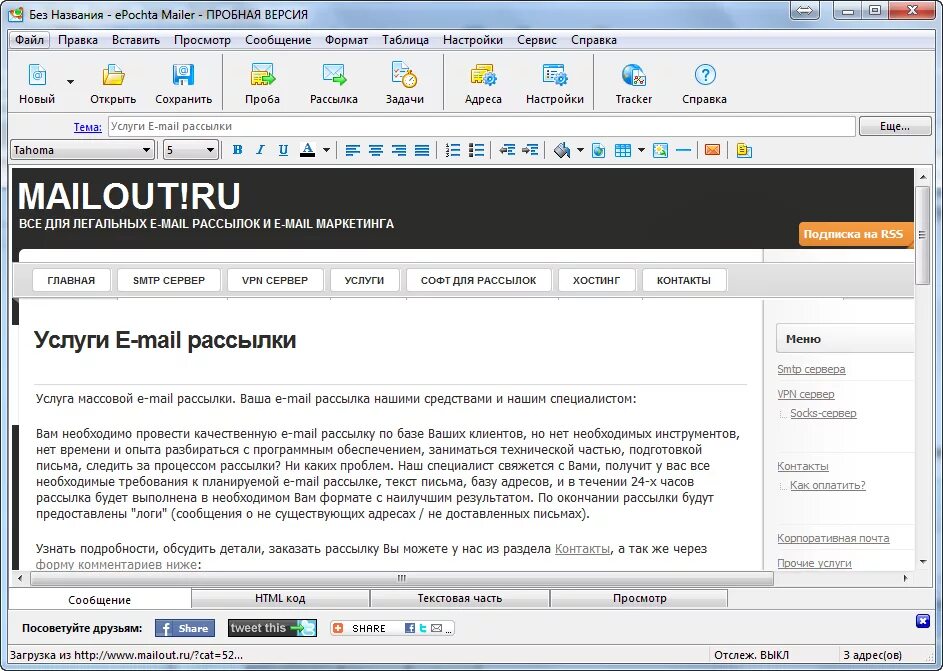The image size is (943, 671).
Task: Click the Подписка на RSS button
Action: click(x=856, y=234)
